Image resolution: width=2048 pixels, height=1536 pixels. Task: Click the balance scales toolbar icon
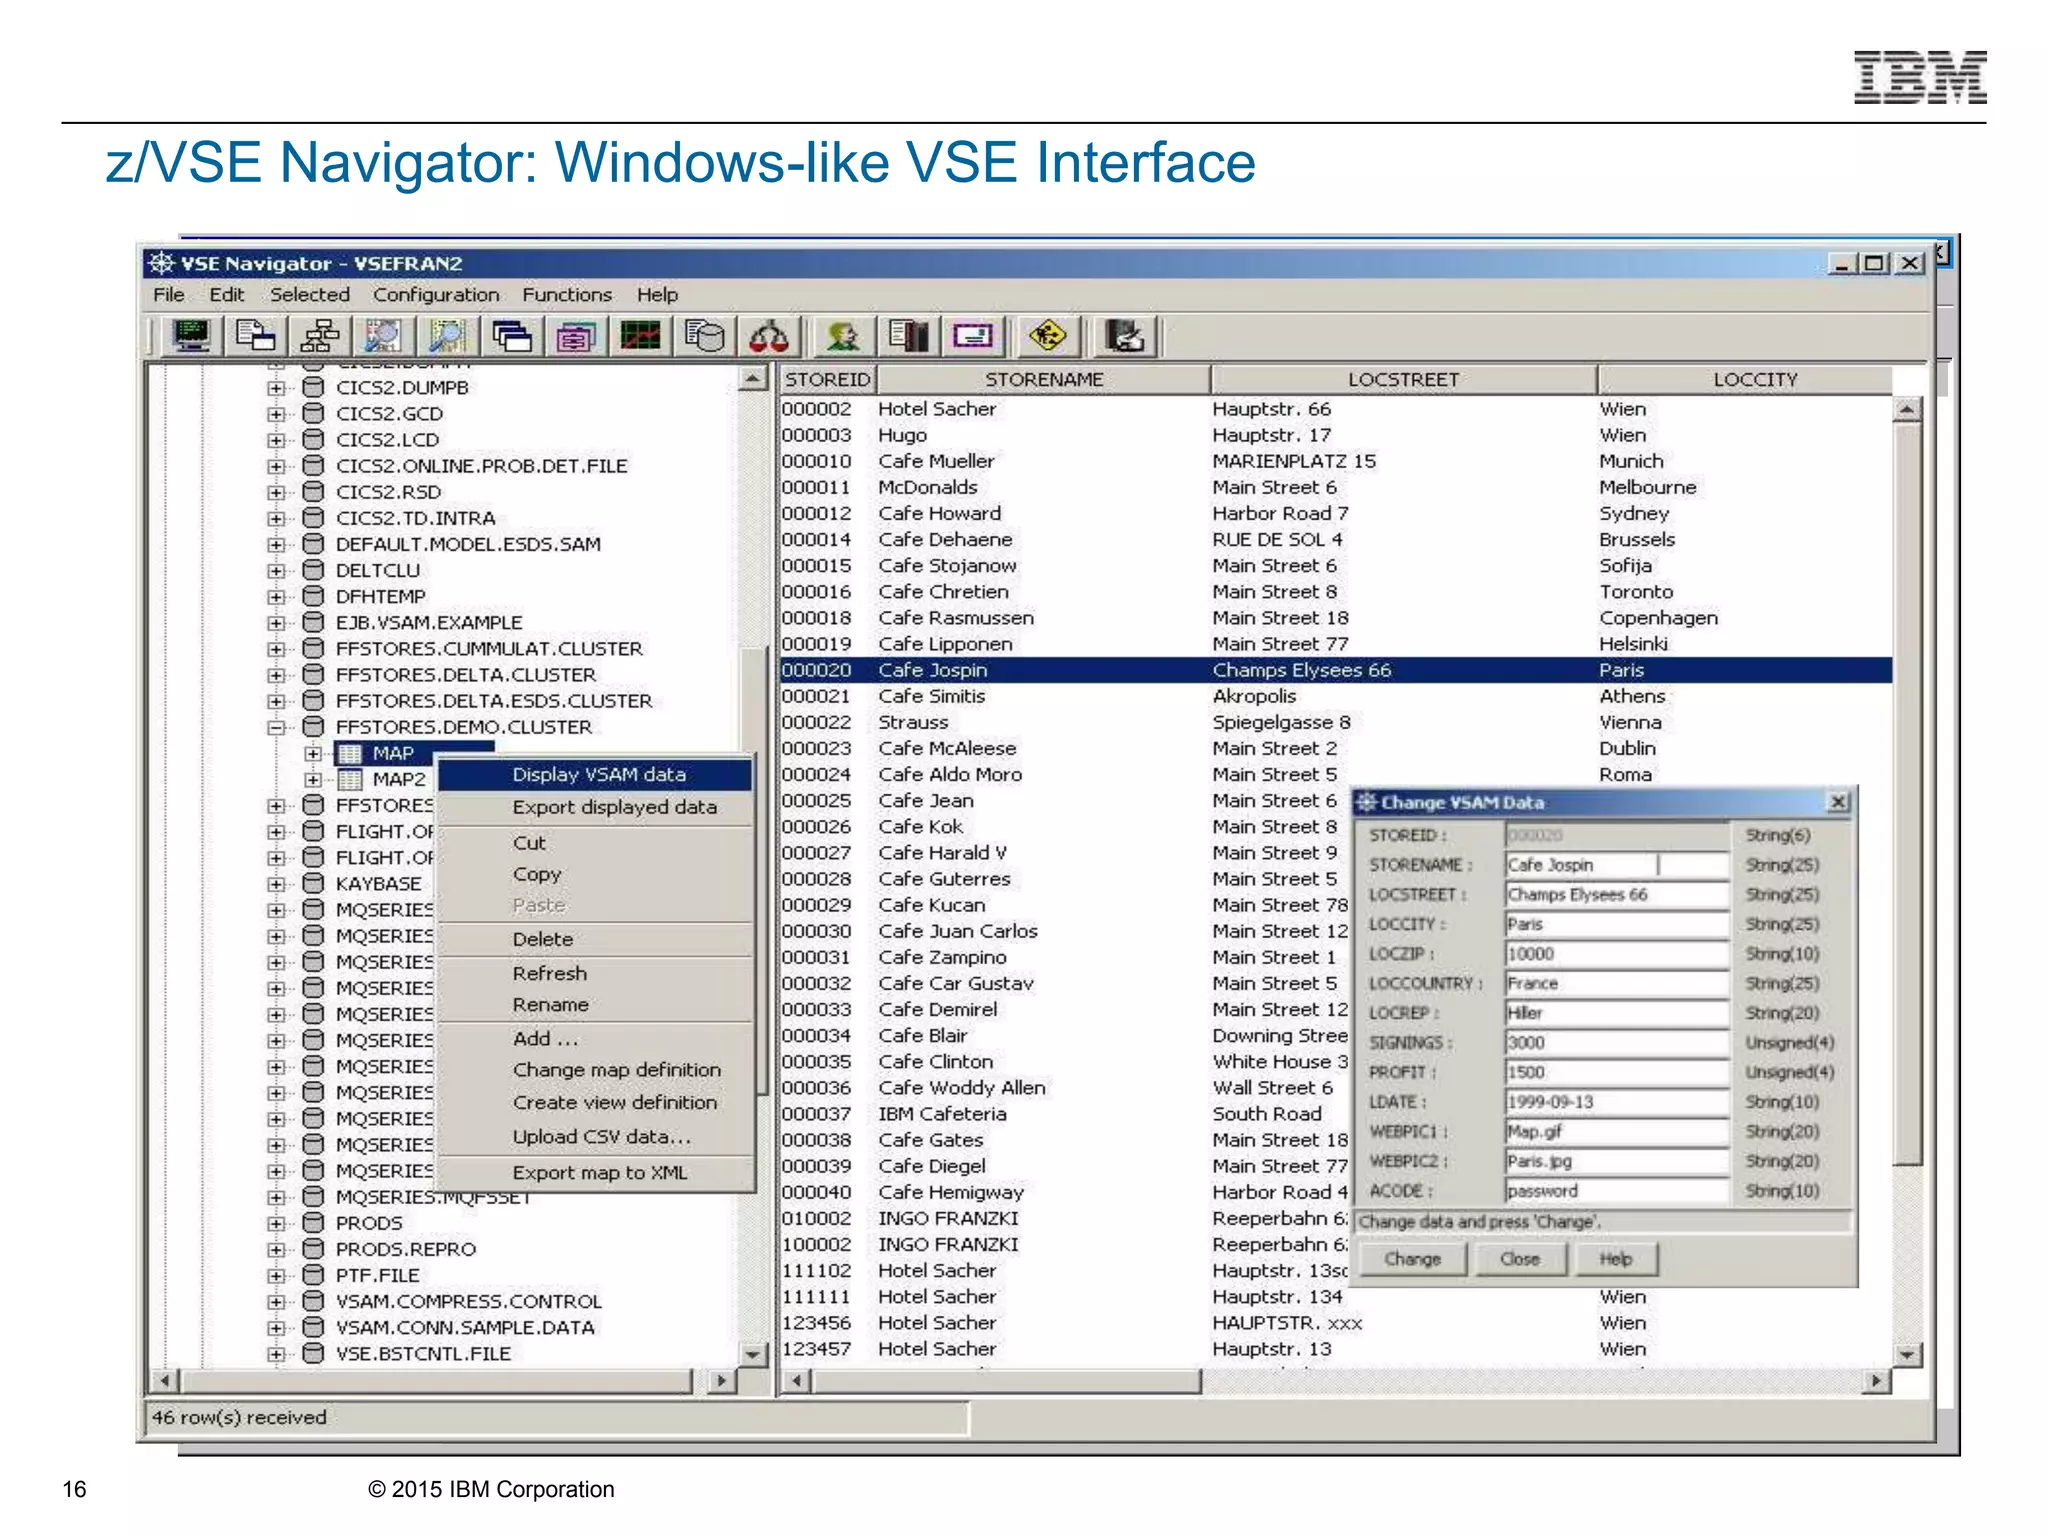coord(769,337)
